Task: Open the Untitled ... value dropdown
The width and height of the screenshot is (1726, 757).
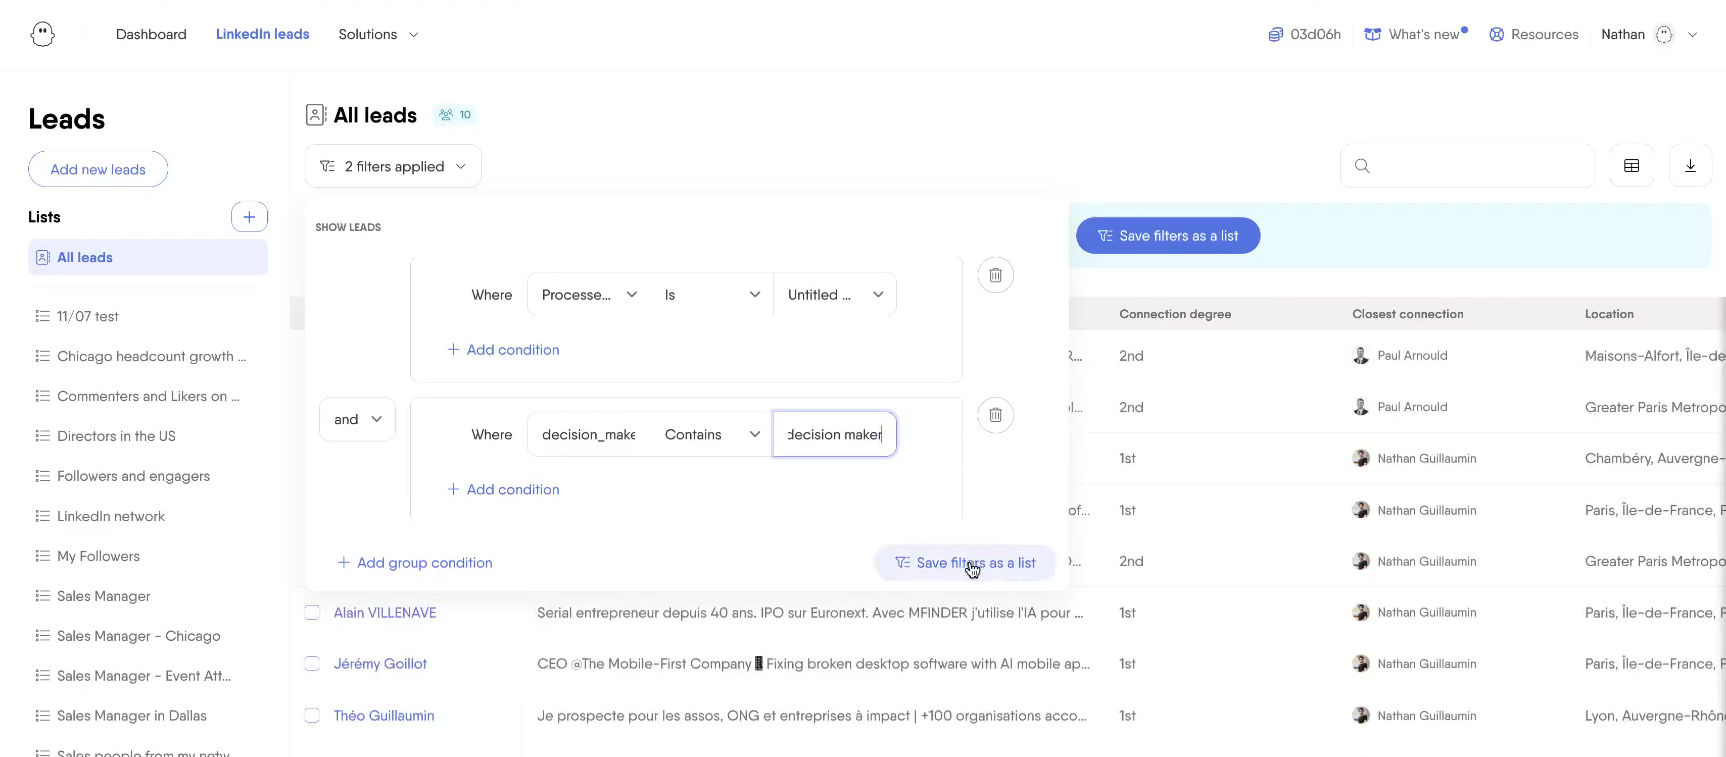Action: tap(835, 295)
